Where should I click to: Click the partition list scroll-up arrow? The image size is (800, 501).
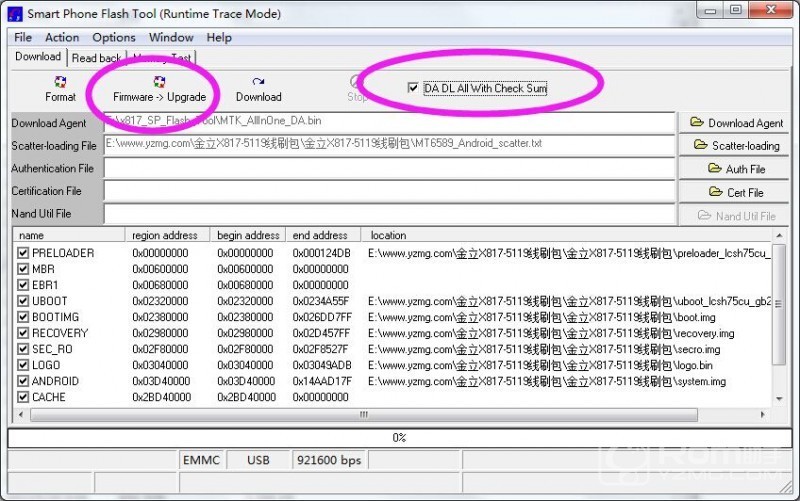click(x=779, y=235)
